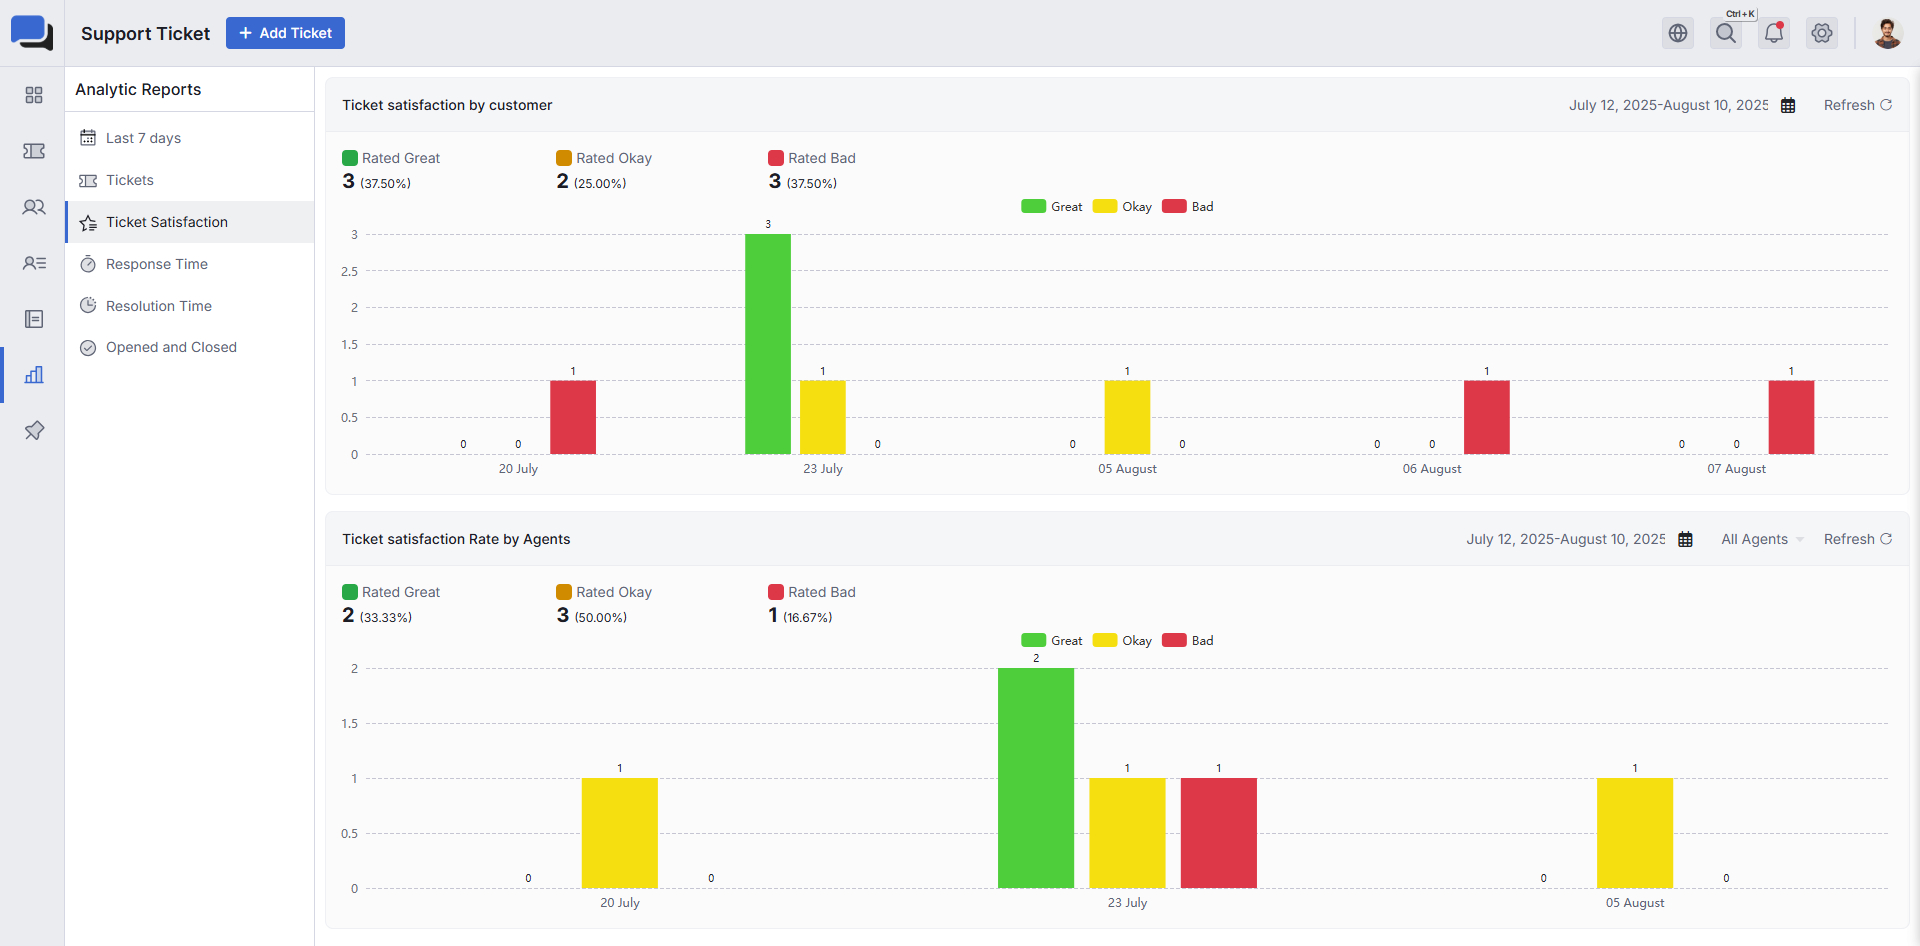Toggle the Okay series in customer chart legend
The image size is (1920, 946).
[1123, 207]
